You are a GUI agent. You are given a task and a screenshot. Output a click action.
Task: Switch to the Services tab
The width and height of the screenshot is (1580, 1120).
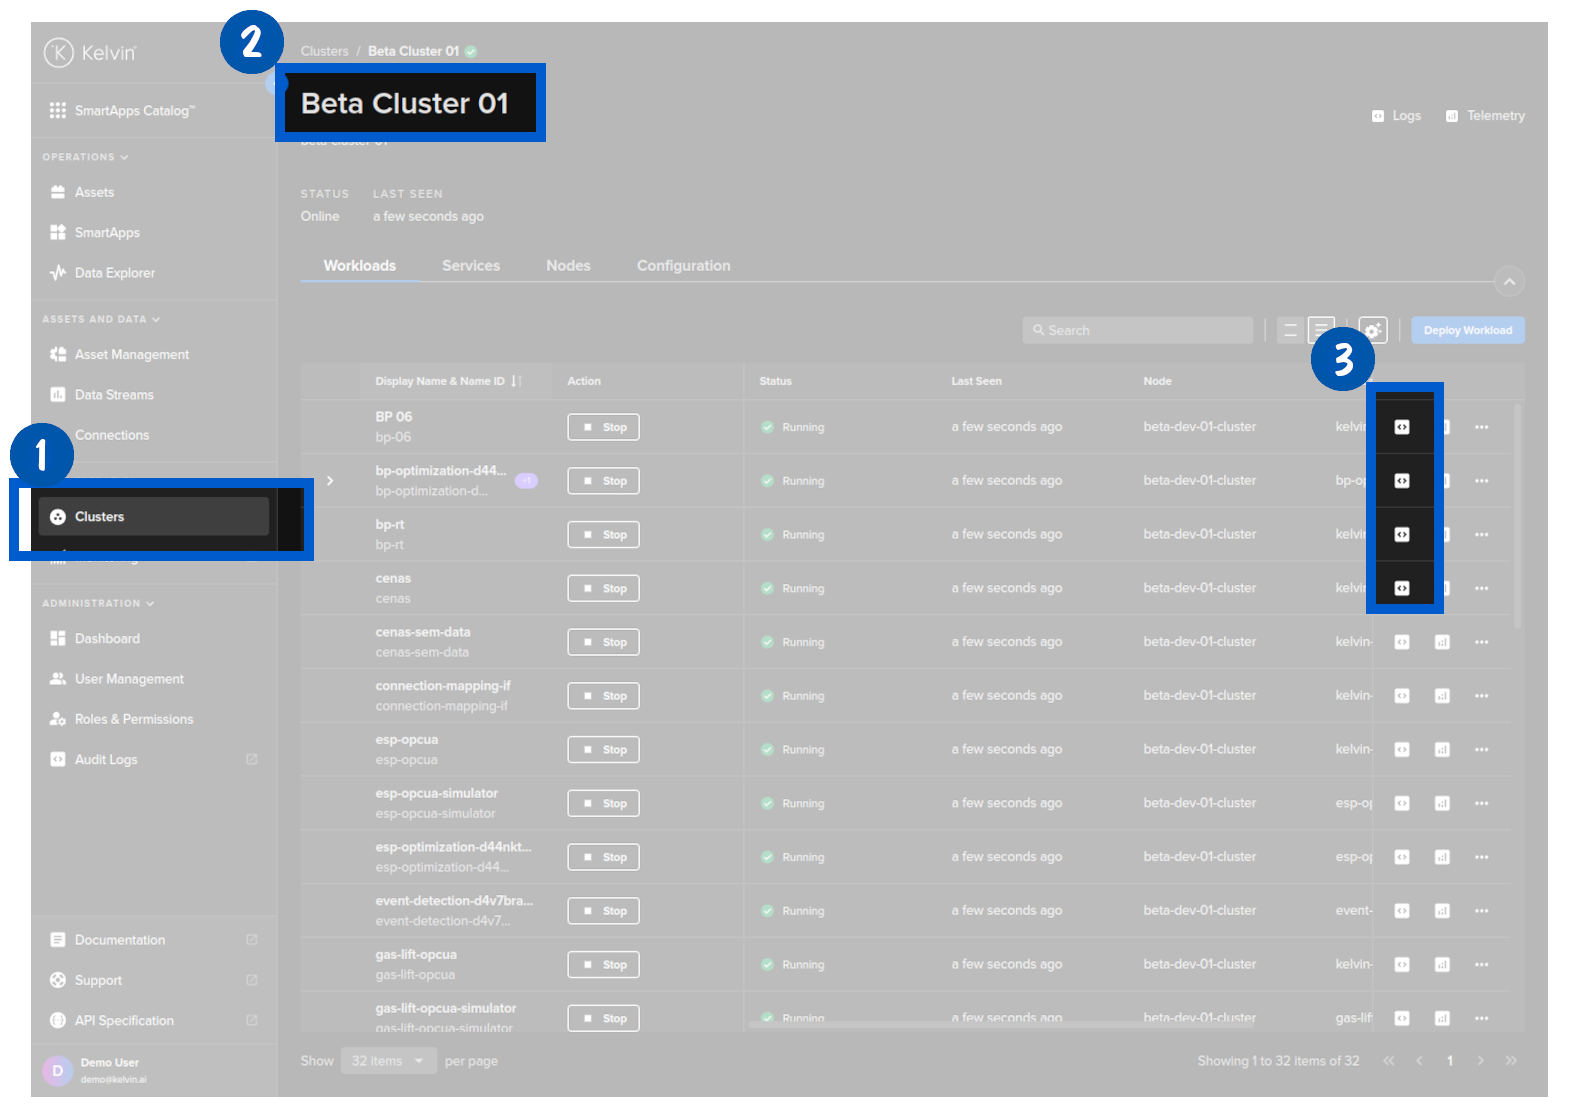(x=471, y=266)
